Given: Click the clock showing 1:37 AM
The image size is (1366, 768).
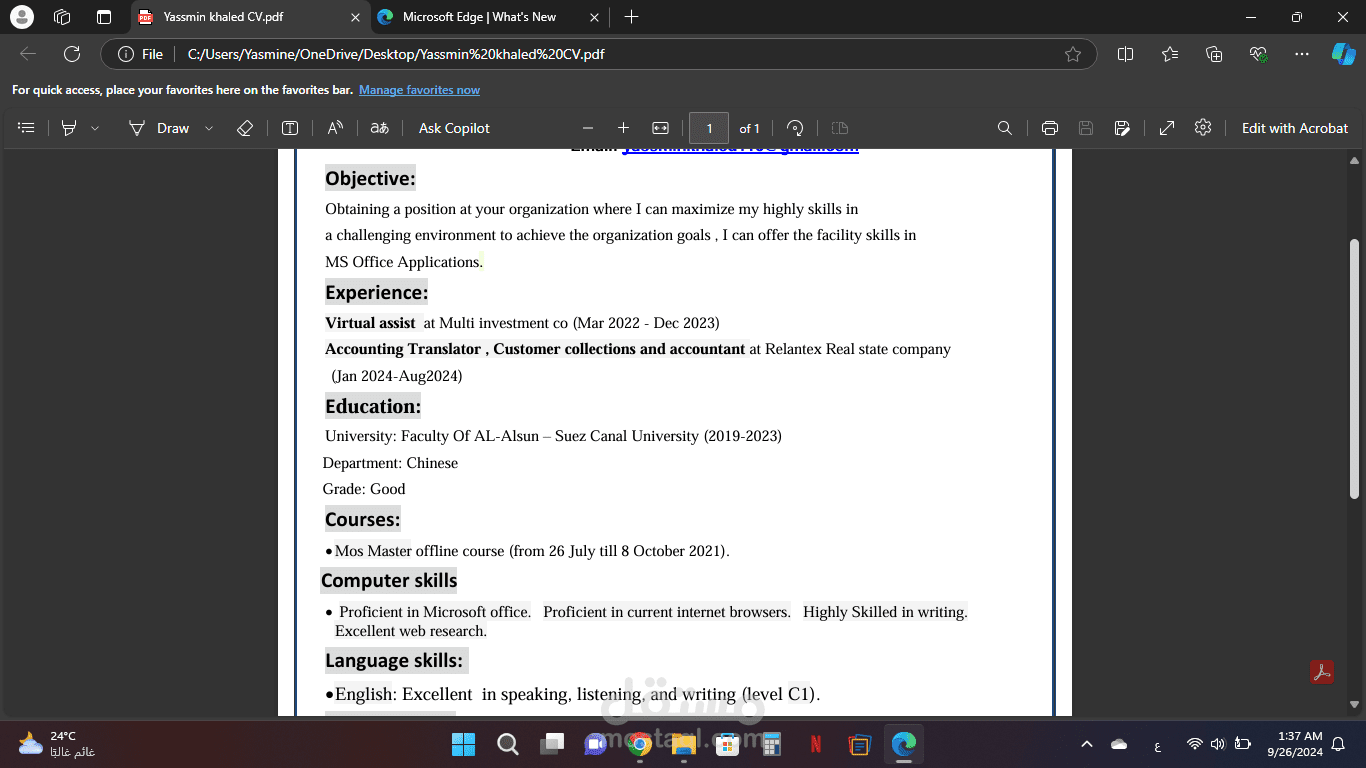Looking at the screenshot, I should pyautogui.click(x=1295, y=744).
